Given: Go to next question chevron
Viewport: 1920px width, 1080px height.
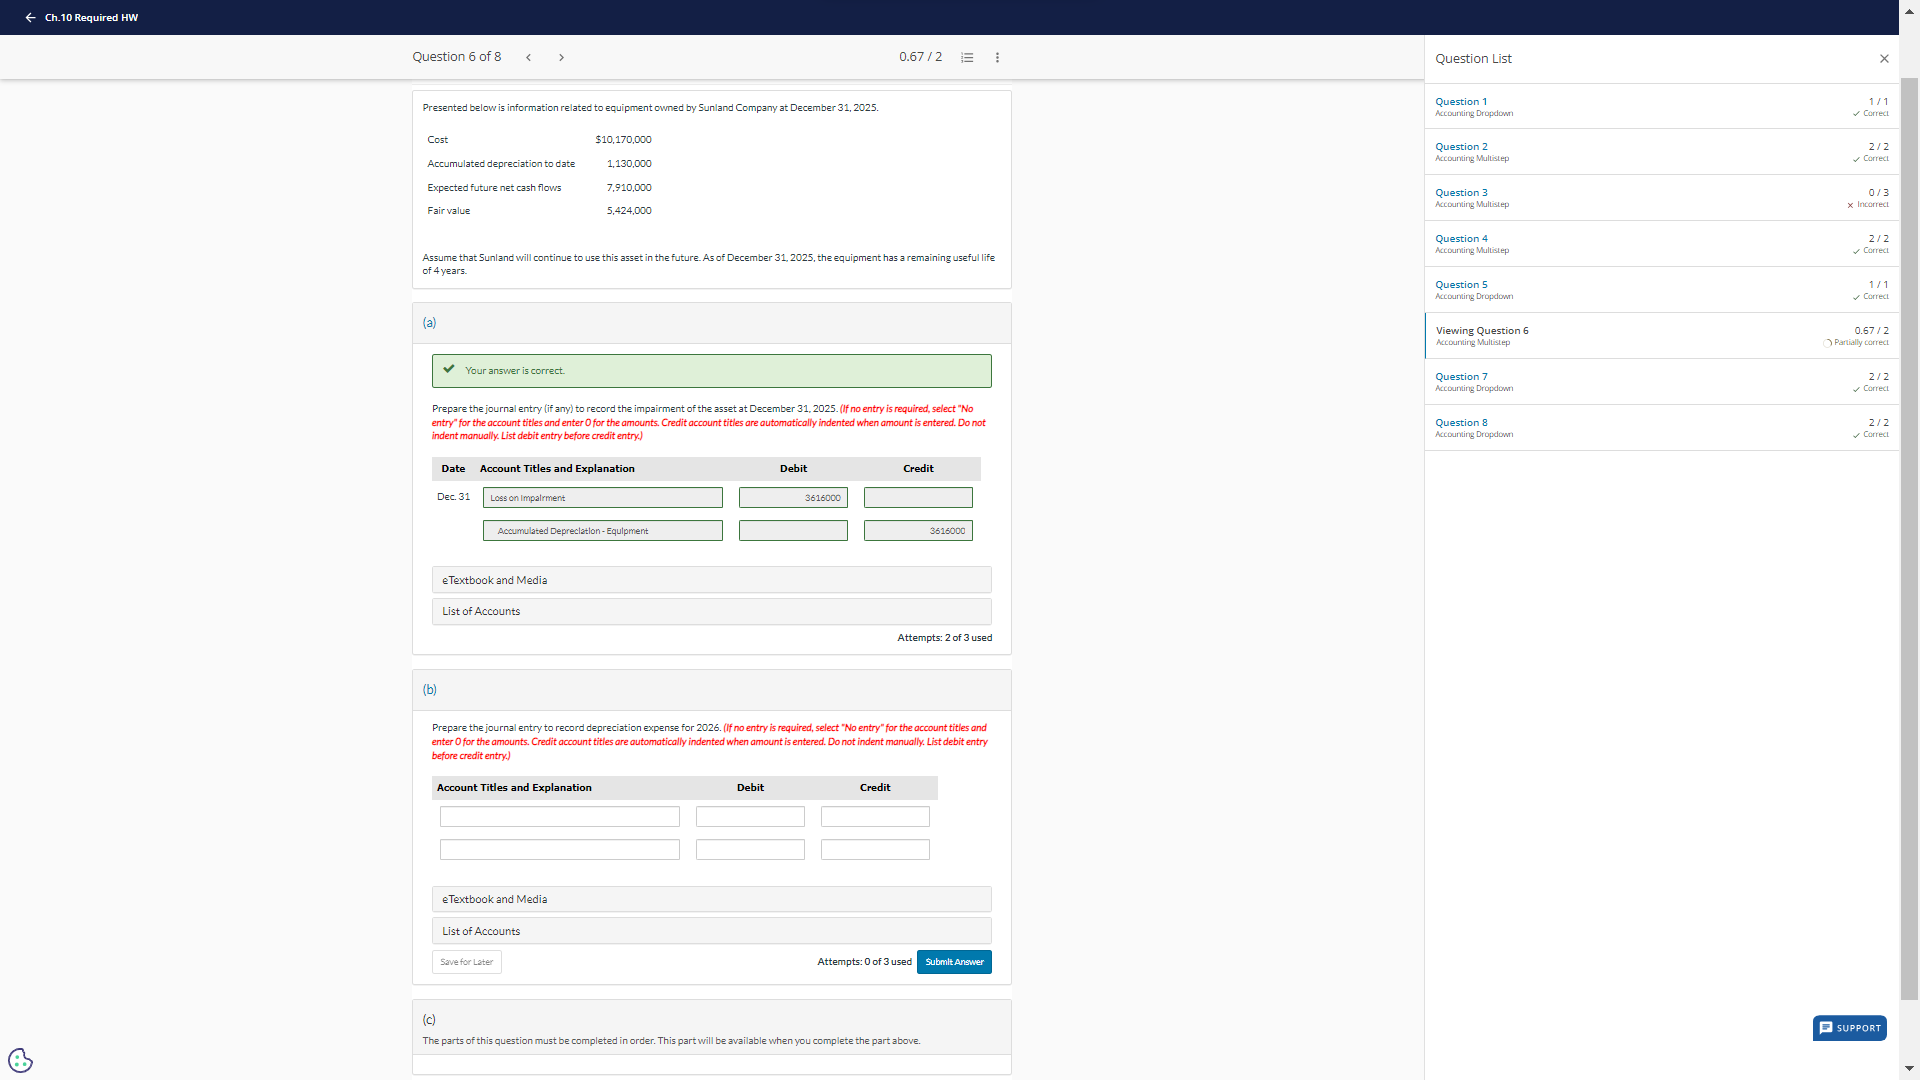Looking at the screenshot, I should tap(561, 58).
